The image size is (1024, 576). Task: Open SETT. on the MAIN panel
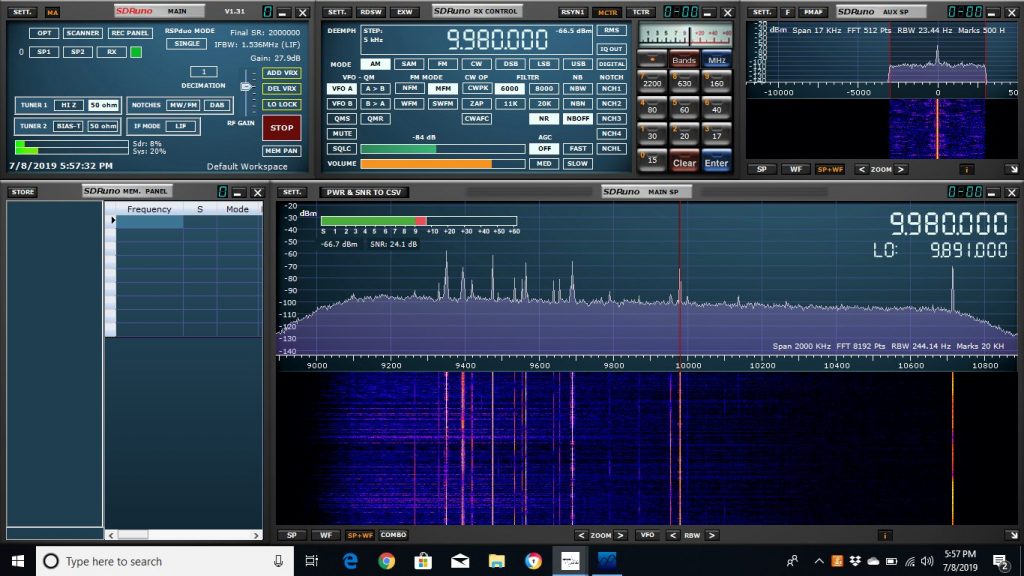click(20, 12)
